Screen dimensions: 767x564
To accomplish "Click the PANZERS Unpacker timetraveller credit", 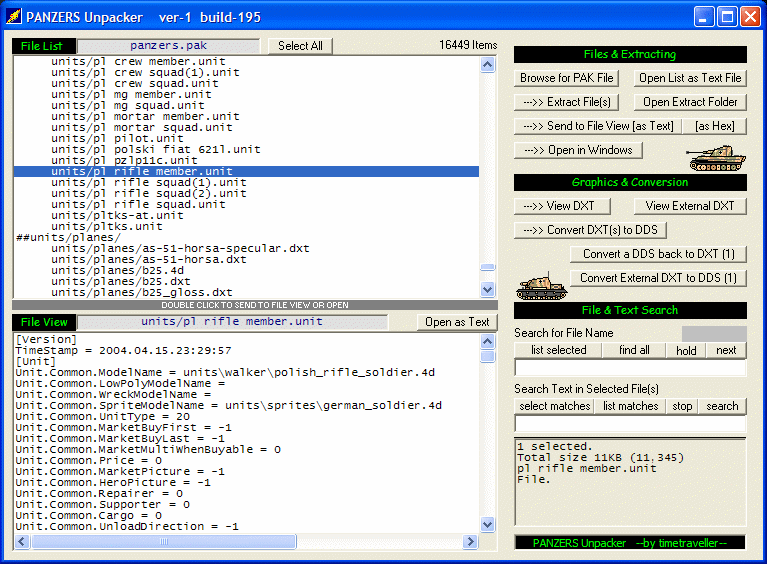I will (630, 543).
